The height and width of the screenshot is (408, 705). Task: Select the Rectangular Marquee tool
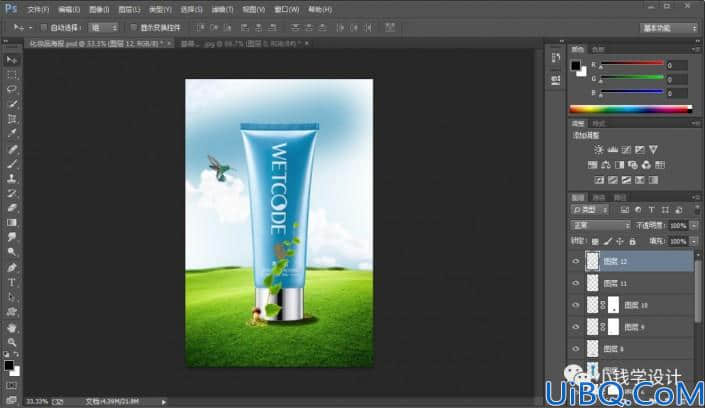click(x=12, y=75)
